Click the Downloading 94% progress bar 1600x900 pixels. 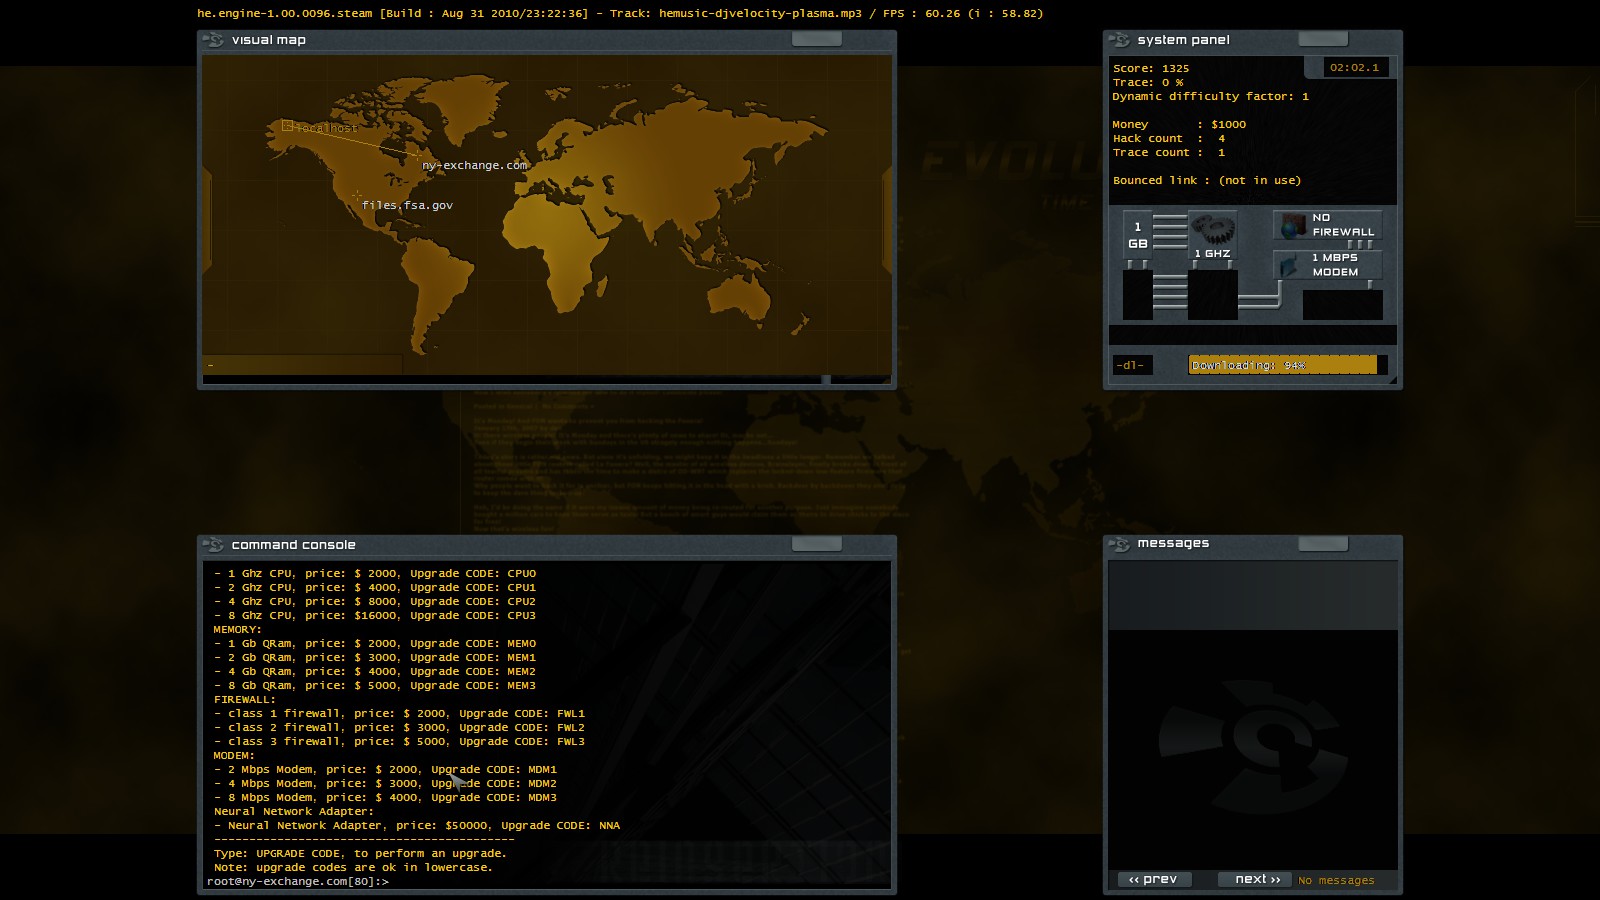1287,365
